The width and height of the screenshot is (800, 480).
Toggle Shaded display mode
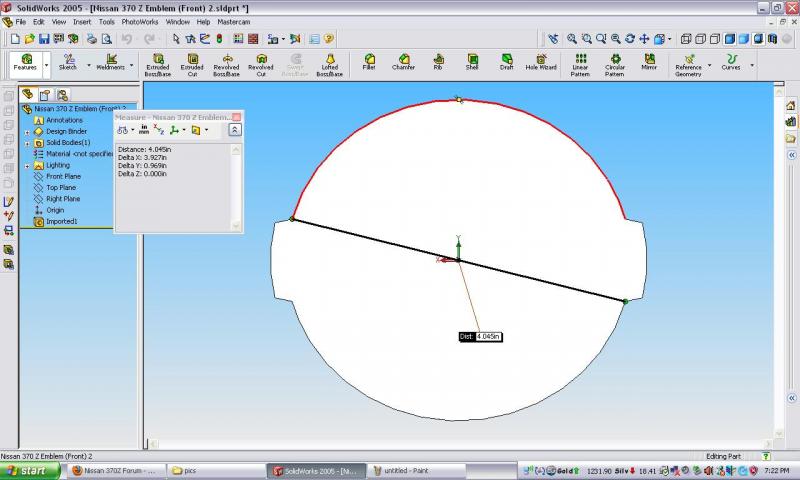pos(744,39)
